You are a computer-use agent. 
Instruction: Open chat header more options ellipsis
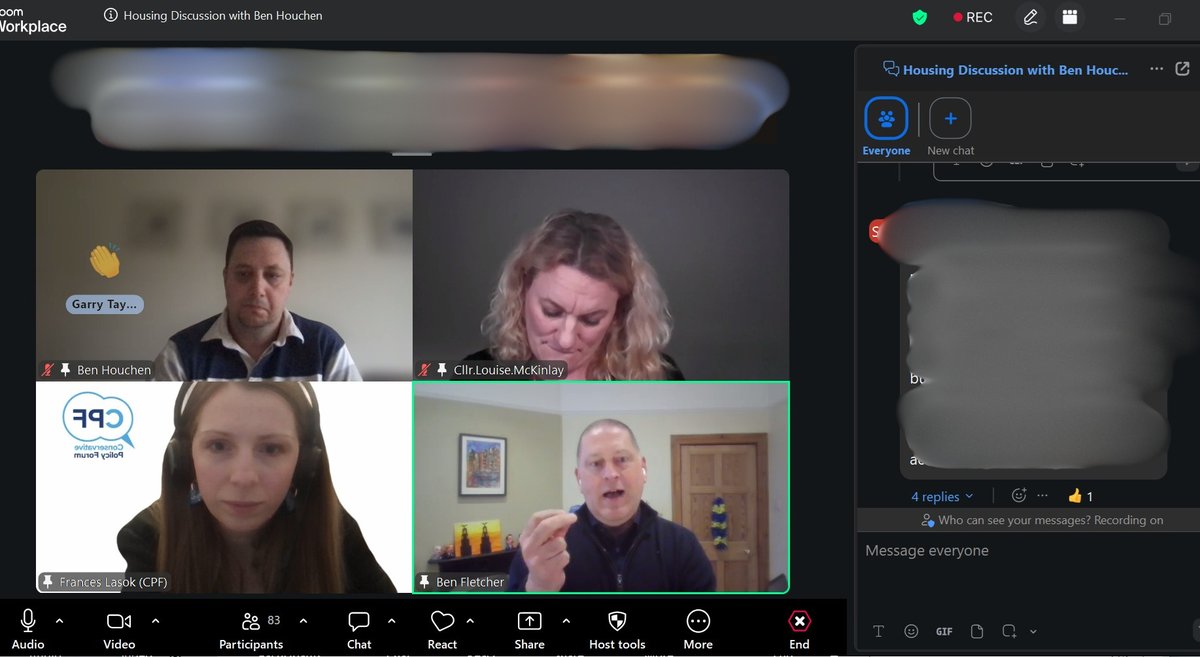click(1156, 69)
